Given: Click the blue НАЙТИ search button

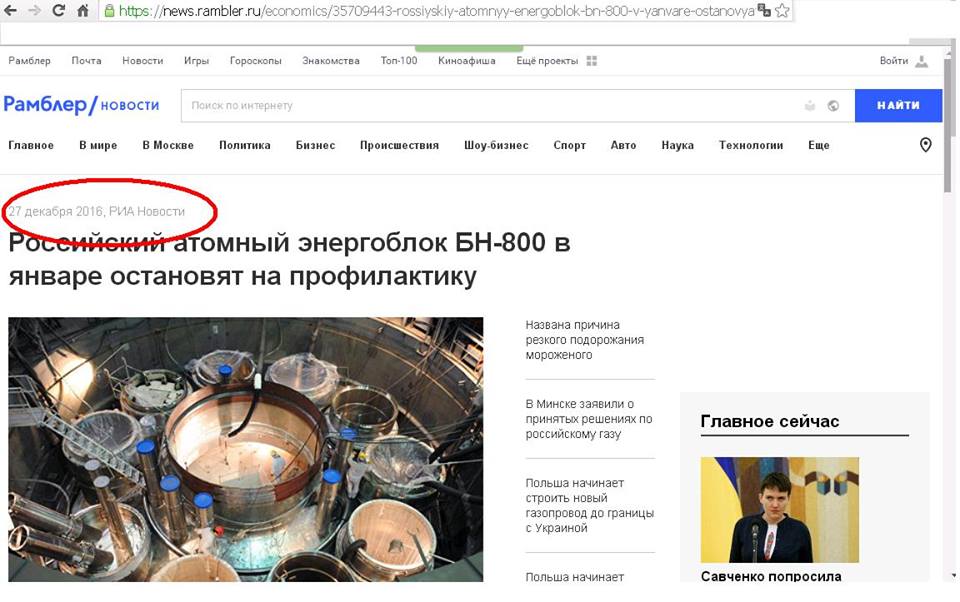Looking at the screenshot, I should (x=898, y=105).
